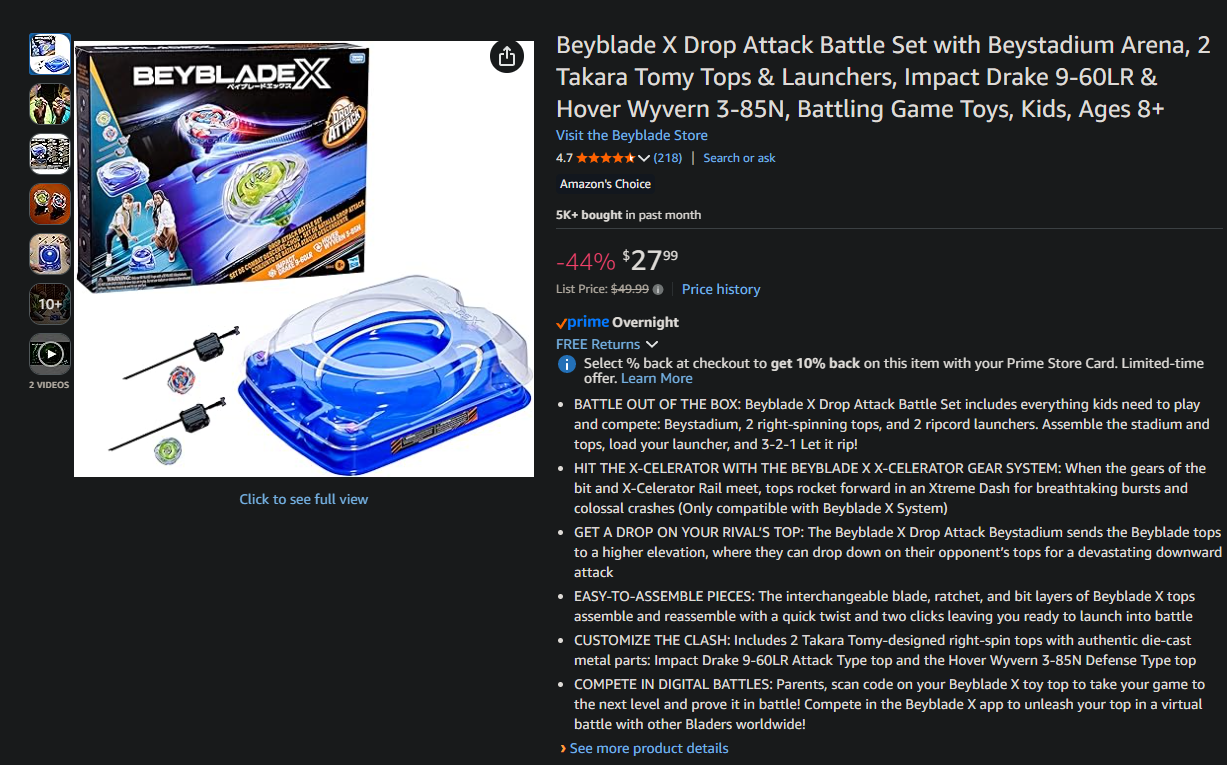Expand the rating breakdown chevron

click(x=644, y=158)
